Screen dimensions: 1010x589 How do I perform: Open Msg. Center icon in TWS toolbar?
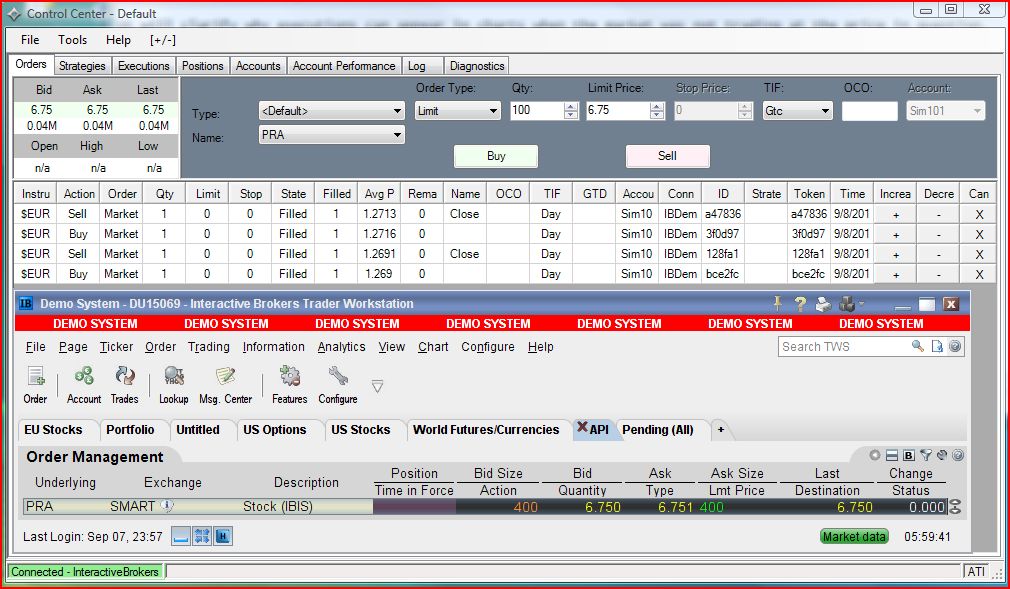coord(225,376)
